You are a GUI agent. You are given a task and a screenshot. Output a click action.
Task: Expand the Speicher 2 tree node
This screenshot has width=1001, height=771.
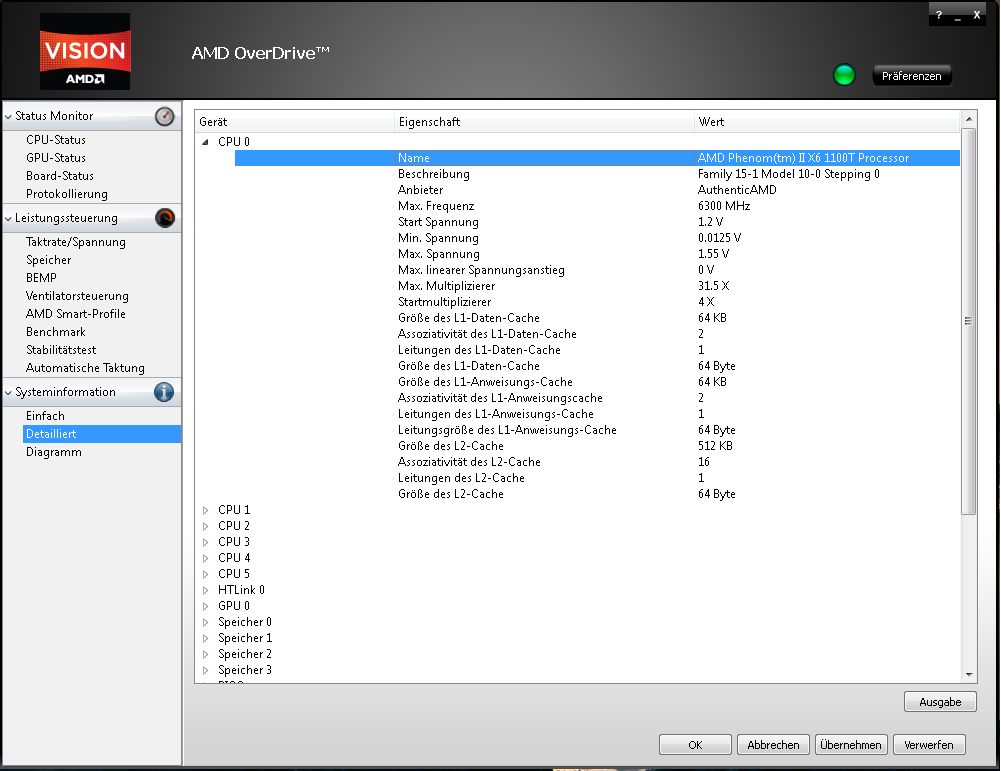pyautogui.click(x=206, y=654)
